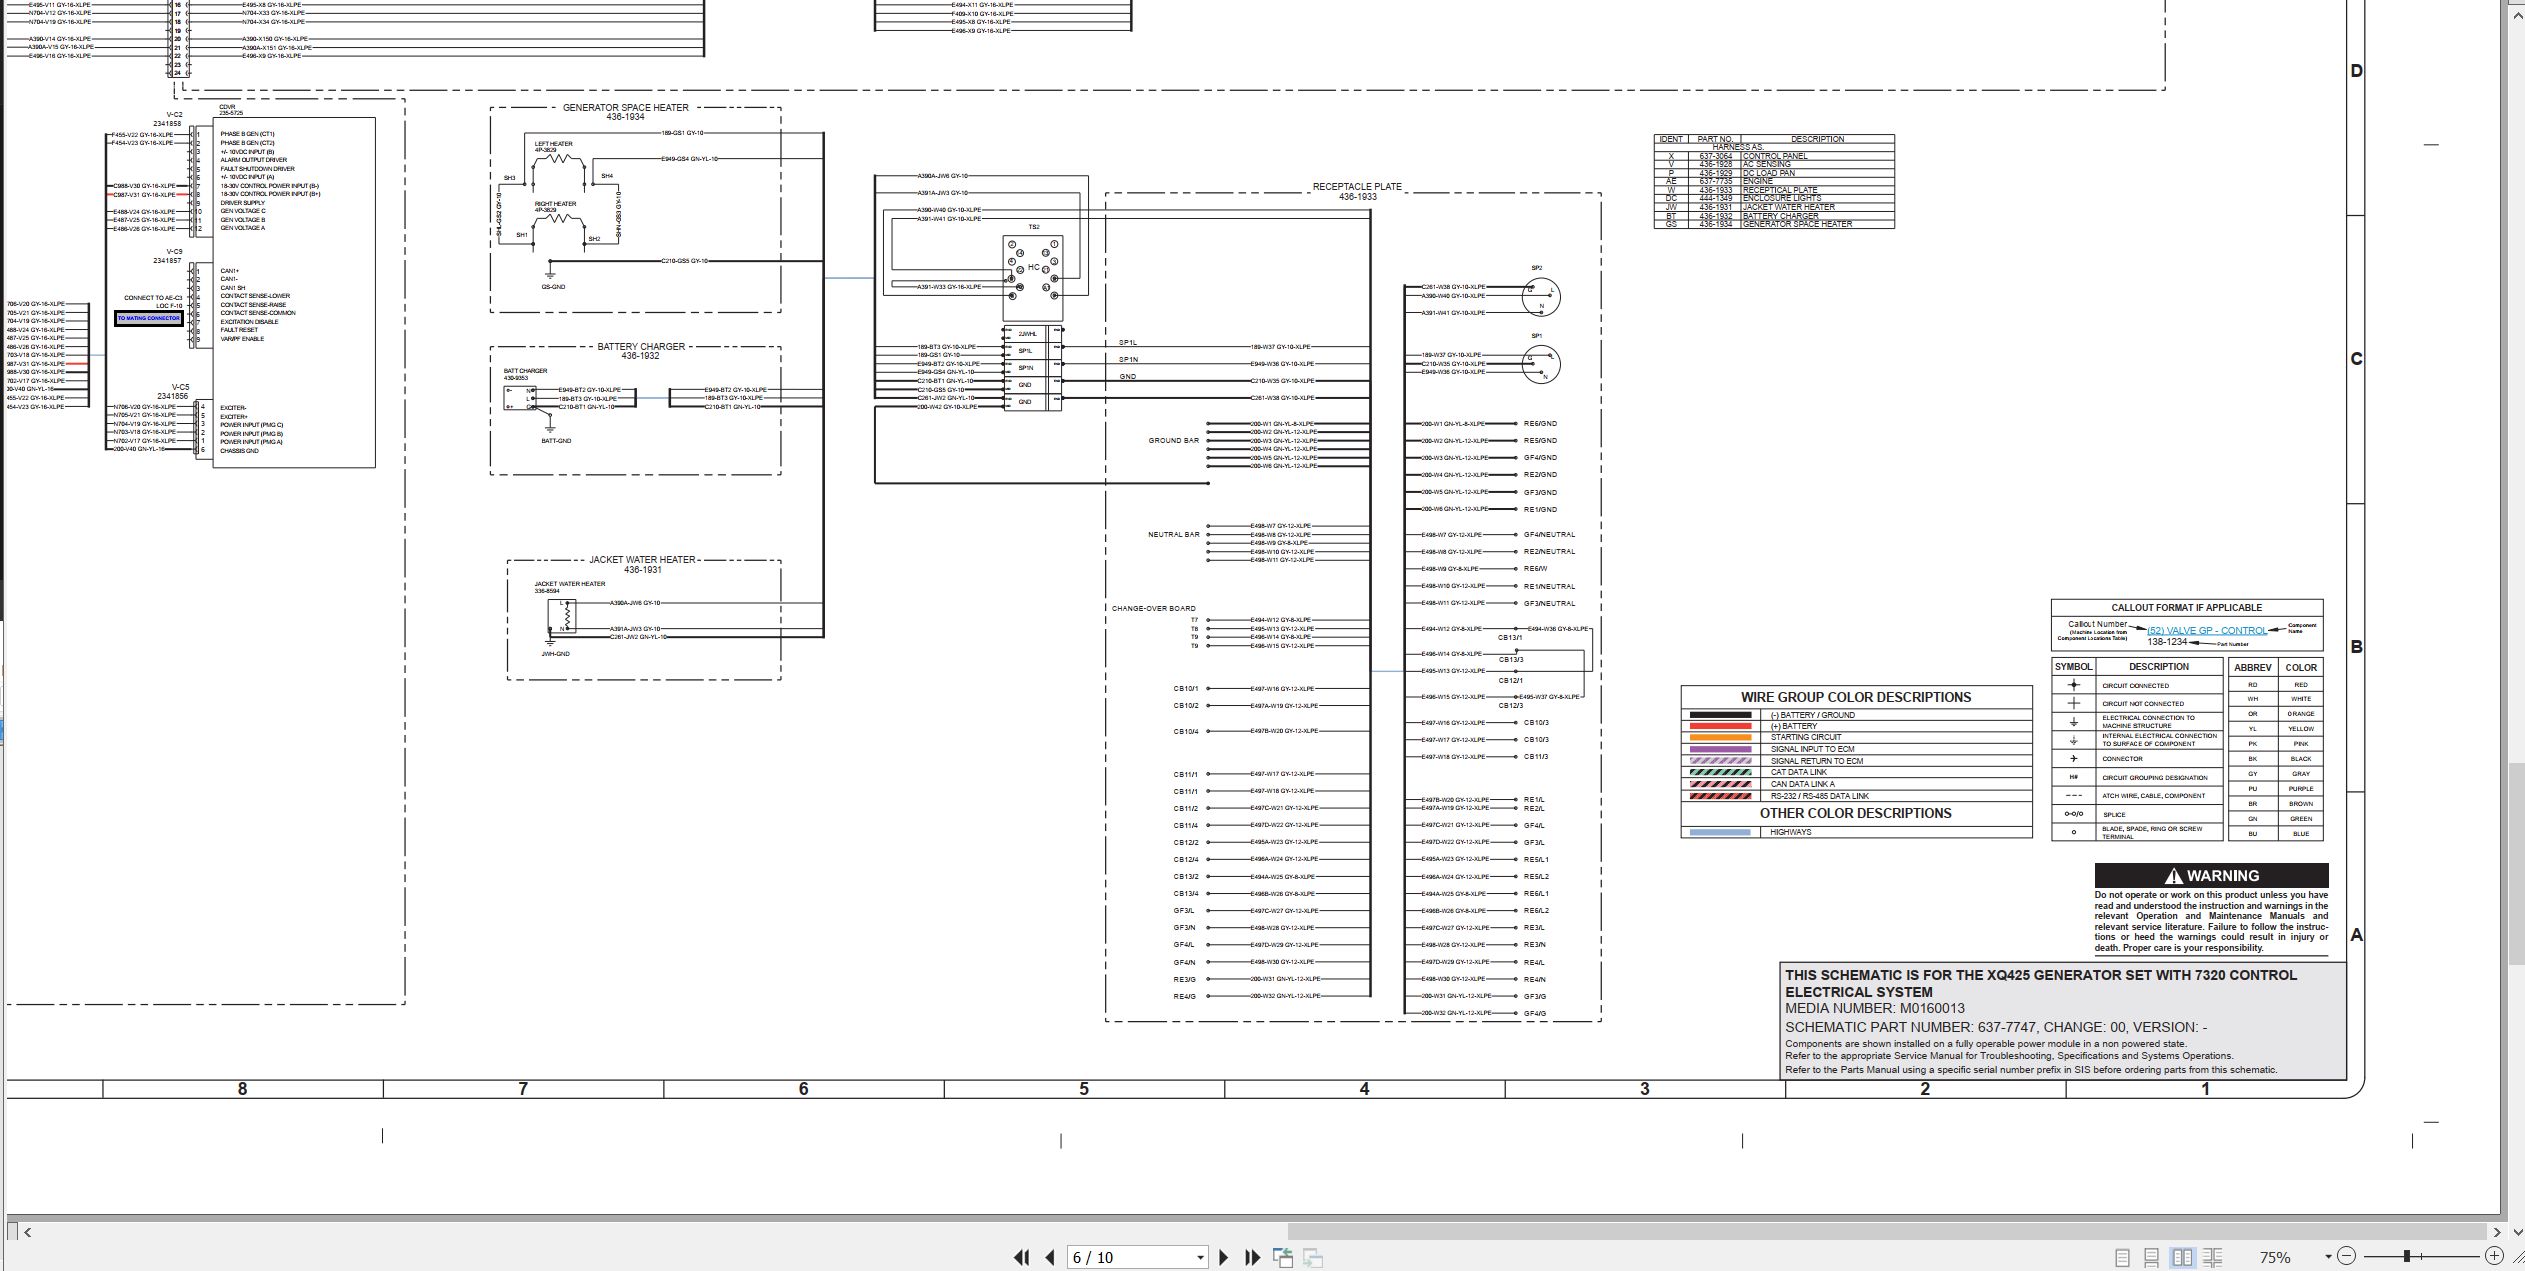Click grid row letter B on the right border

click(x=2356, y=647)
